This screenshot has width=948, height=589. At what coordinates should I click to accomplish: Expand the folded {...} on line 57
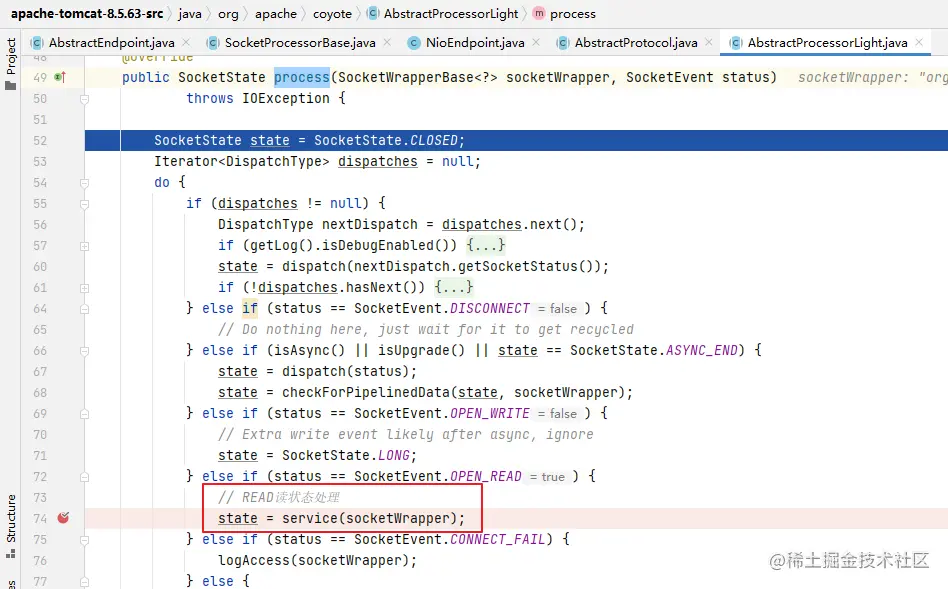[x=485, y=245]
